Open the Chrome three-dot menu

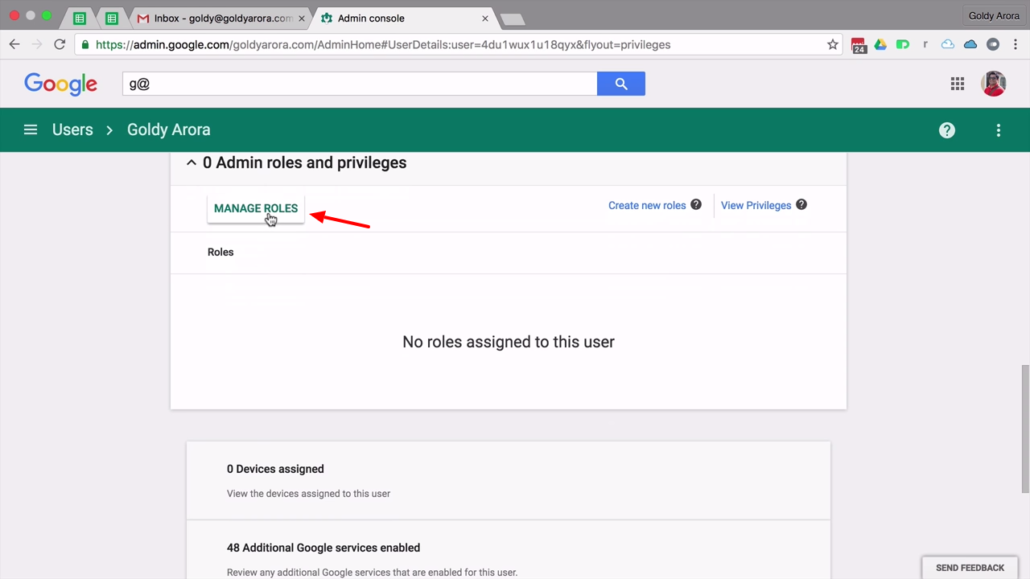pyautogui.click(x=1016, y=45)
